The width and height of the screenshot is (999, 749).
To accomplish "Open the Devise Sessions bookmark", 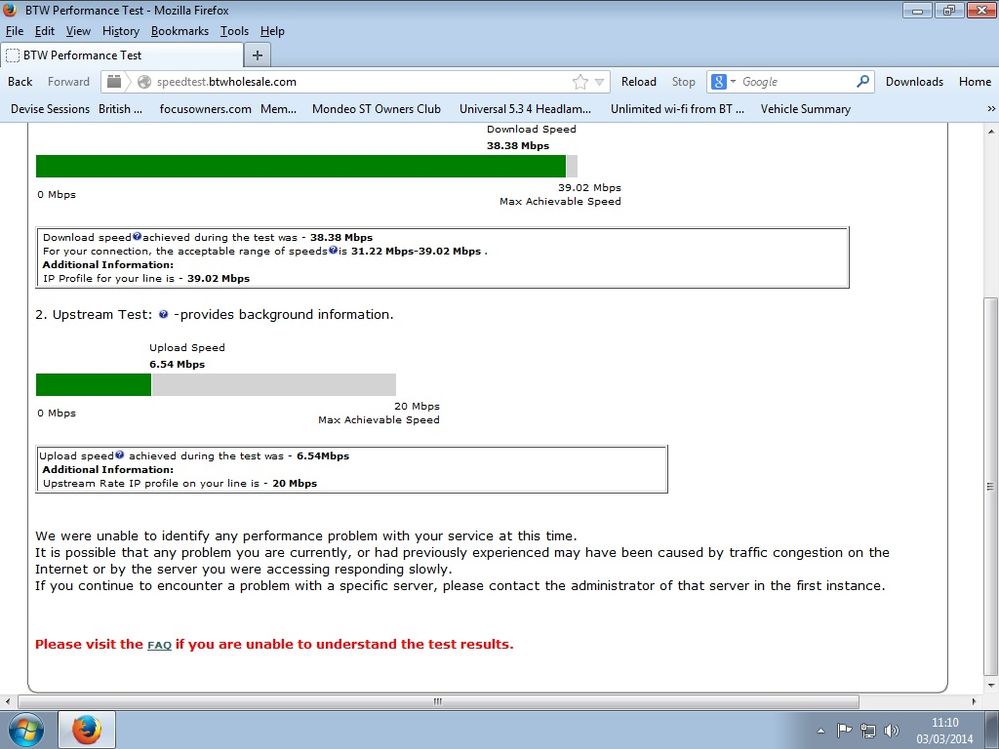I will coord(50,109).
